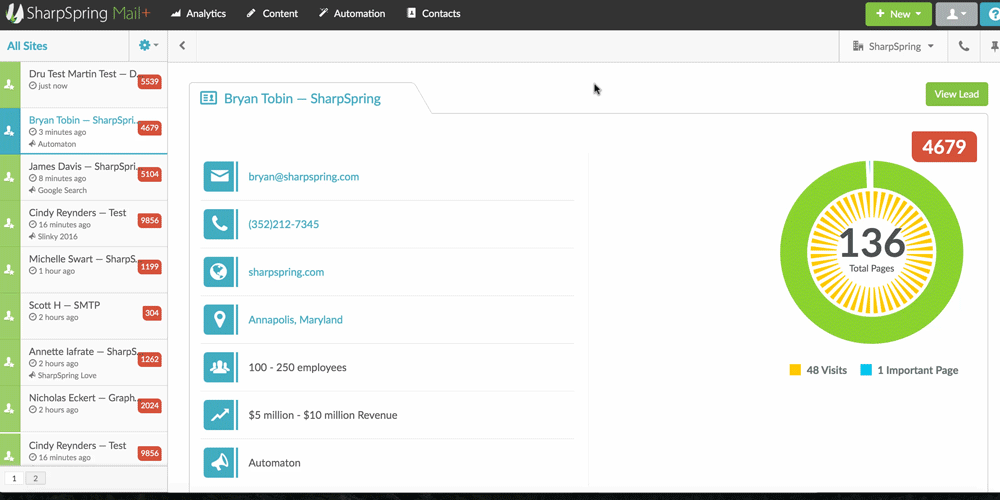
Task: Open the gear settings dropdown
Action: click(148, 46)
